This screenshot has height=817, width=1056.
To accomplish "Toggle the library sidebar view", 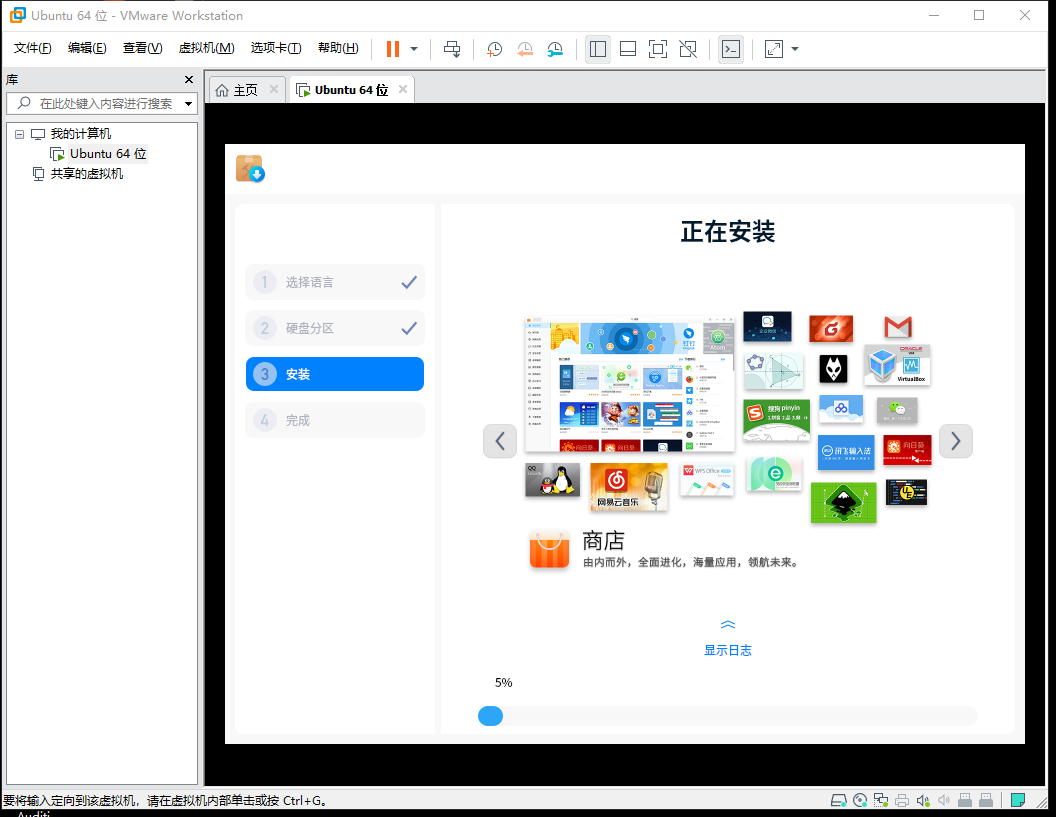I will tap(597, 48).
